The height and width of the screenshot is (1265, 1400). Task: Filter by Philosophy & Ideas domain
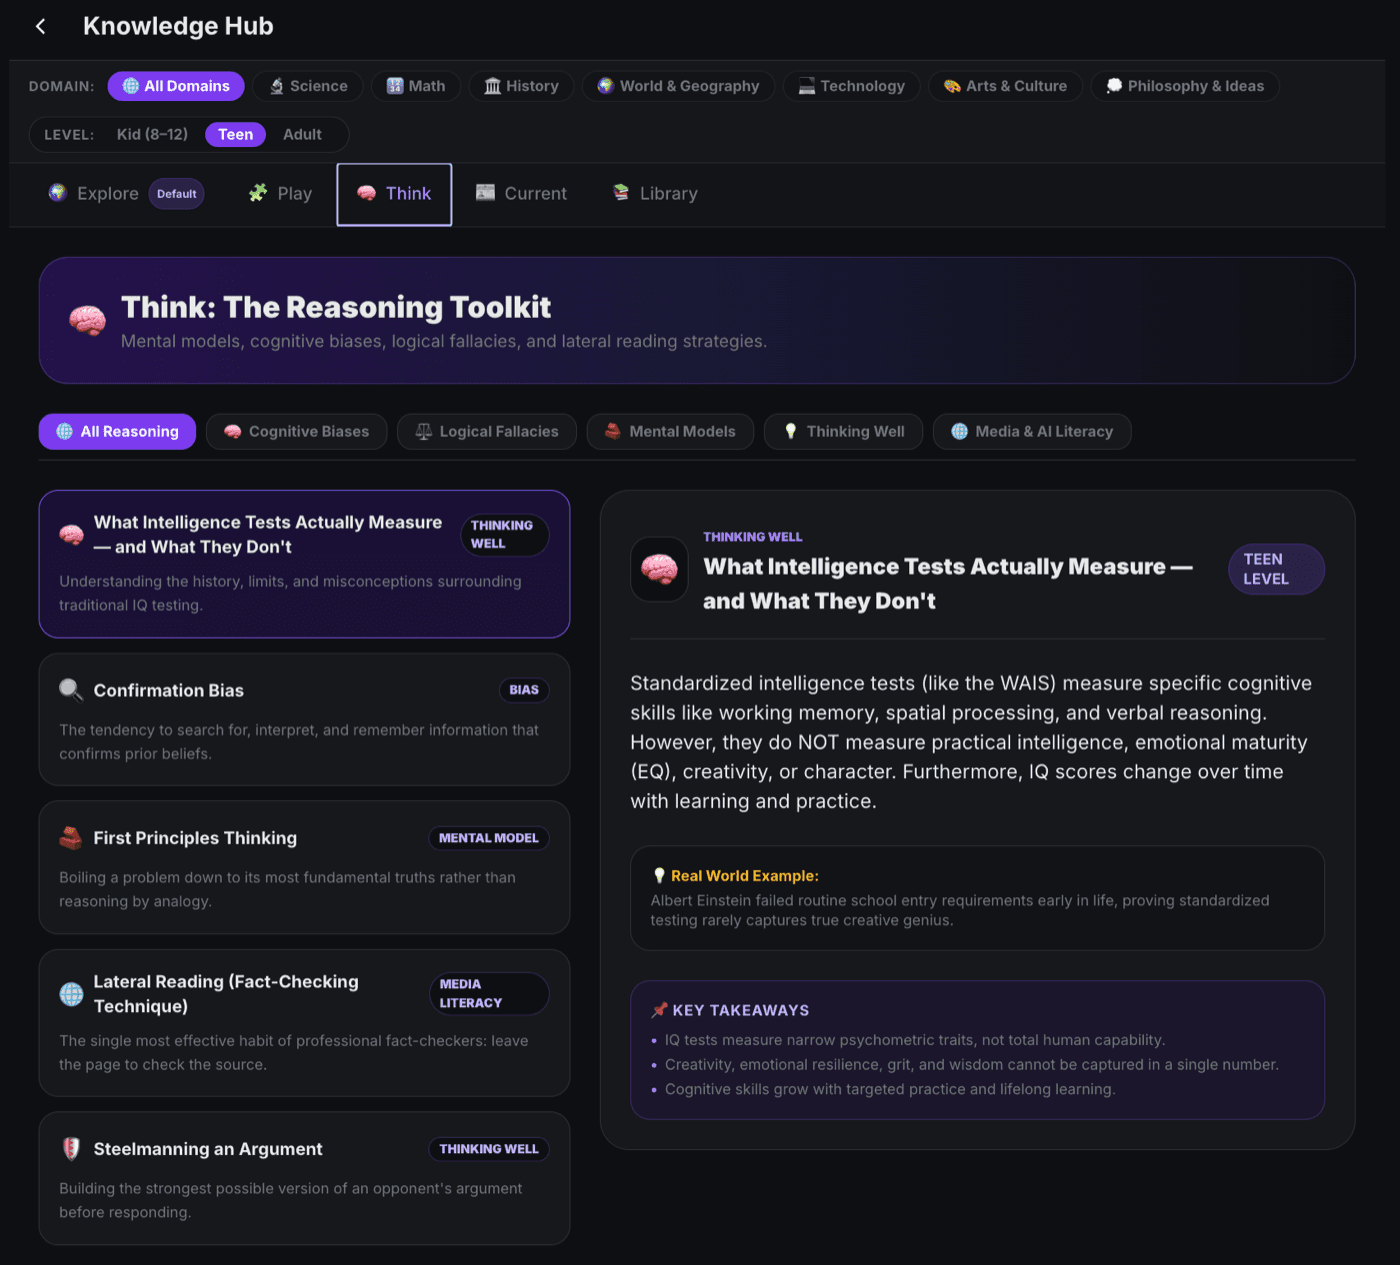[x=1185, y=86]
